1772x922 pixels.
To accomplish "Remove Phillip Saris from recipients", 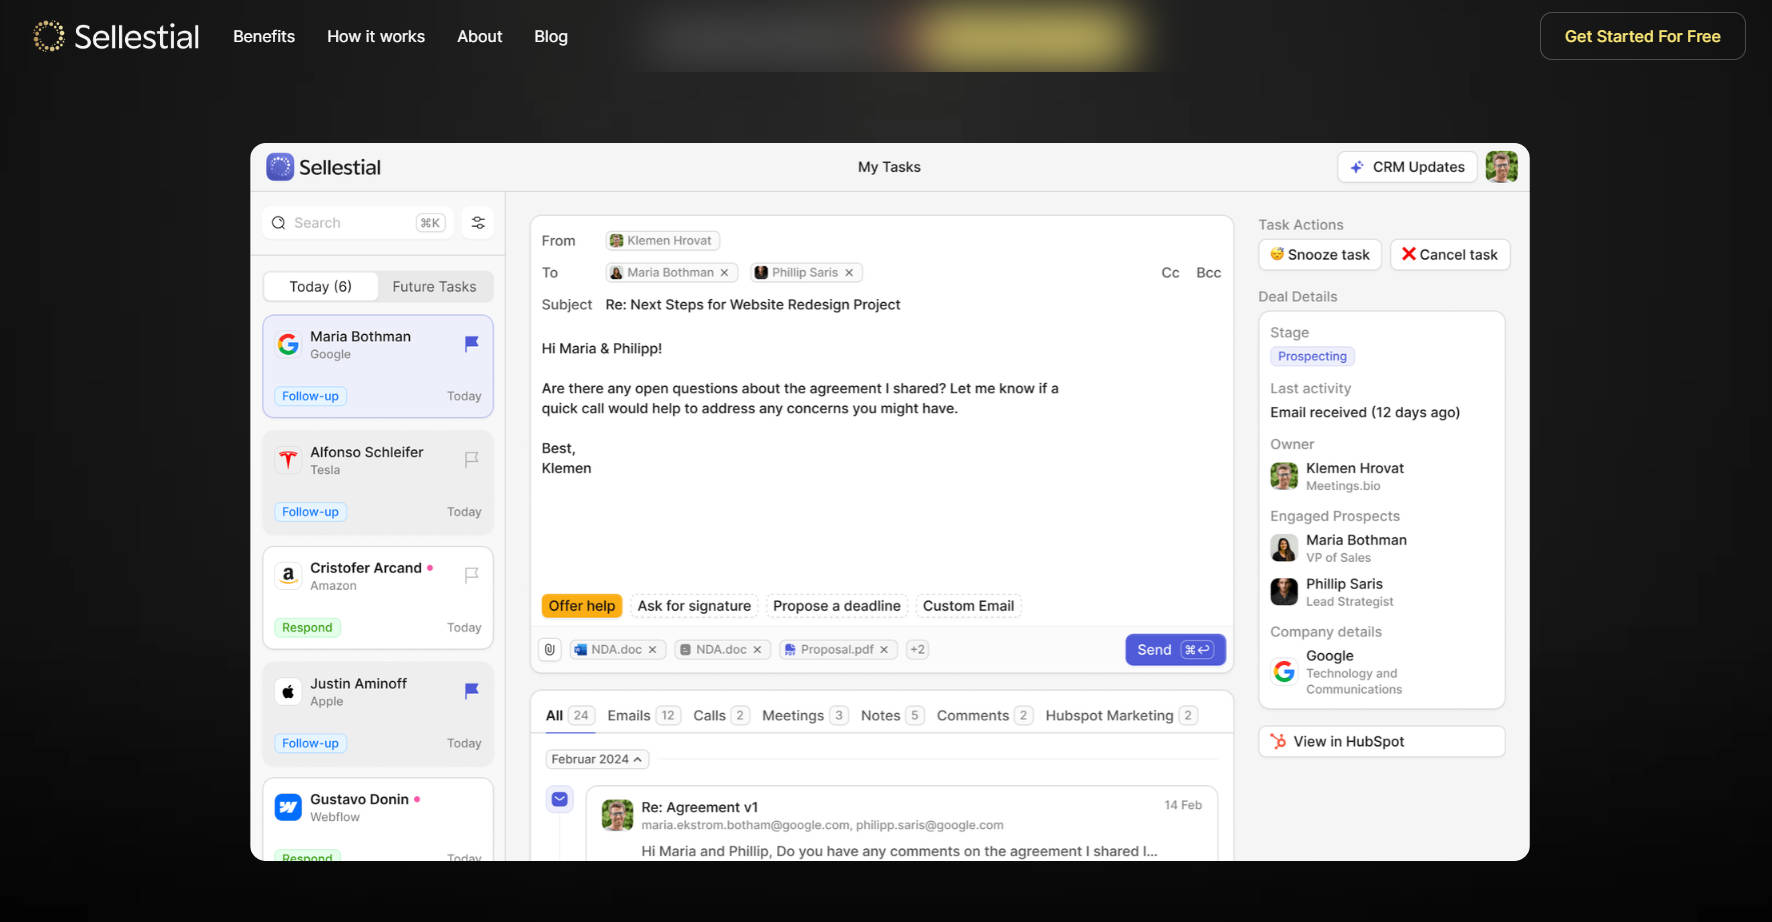I will (849, 273).
